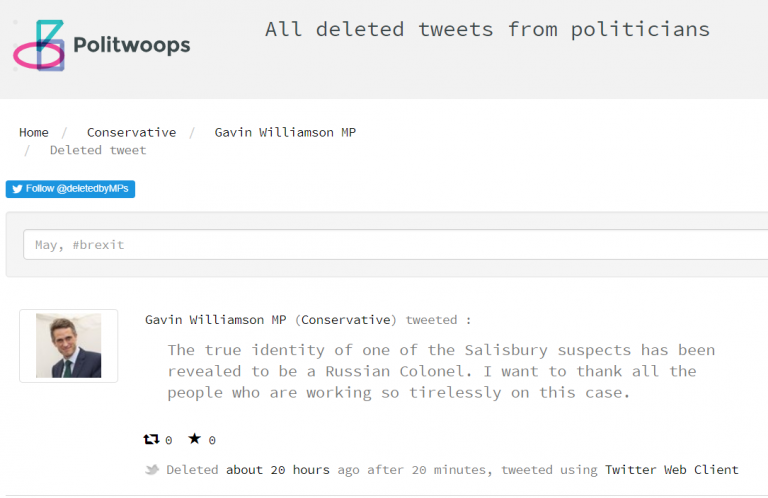Image resolution: width=768 pixels, height=498 pixels.
Task: Click the Twitter Web Client link
Action: click(671, 470)
